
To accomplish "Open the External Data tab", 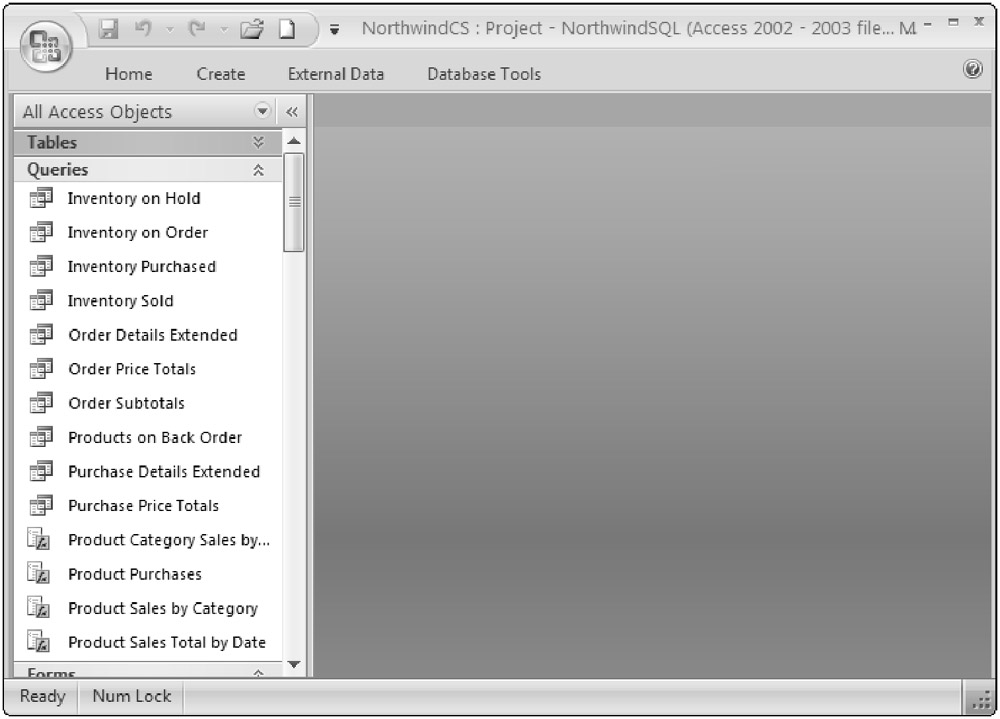I will point(335,74).
